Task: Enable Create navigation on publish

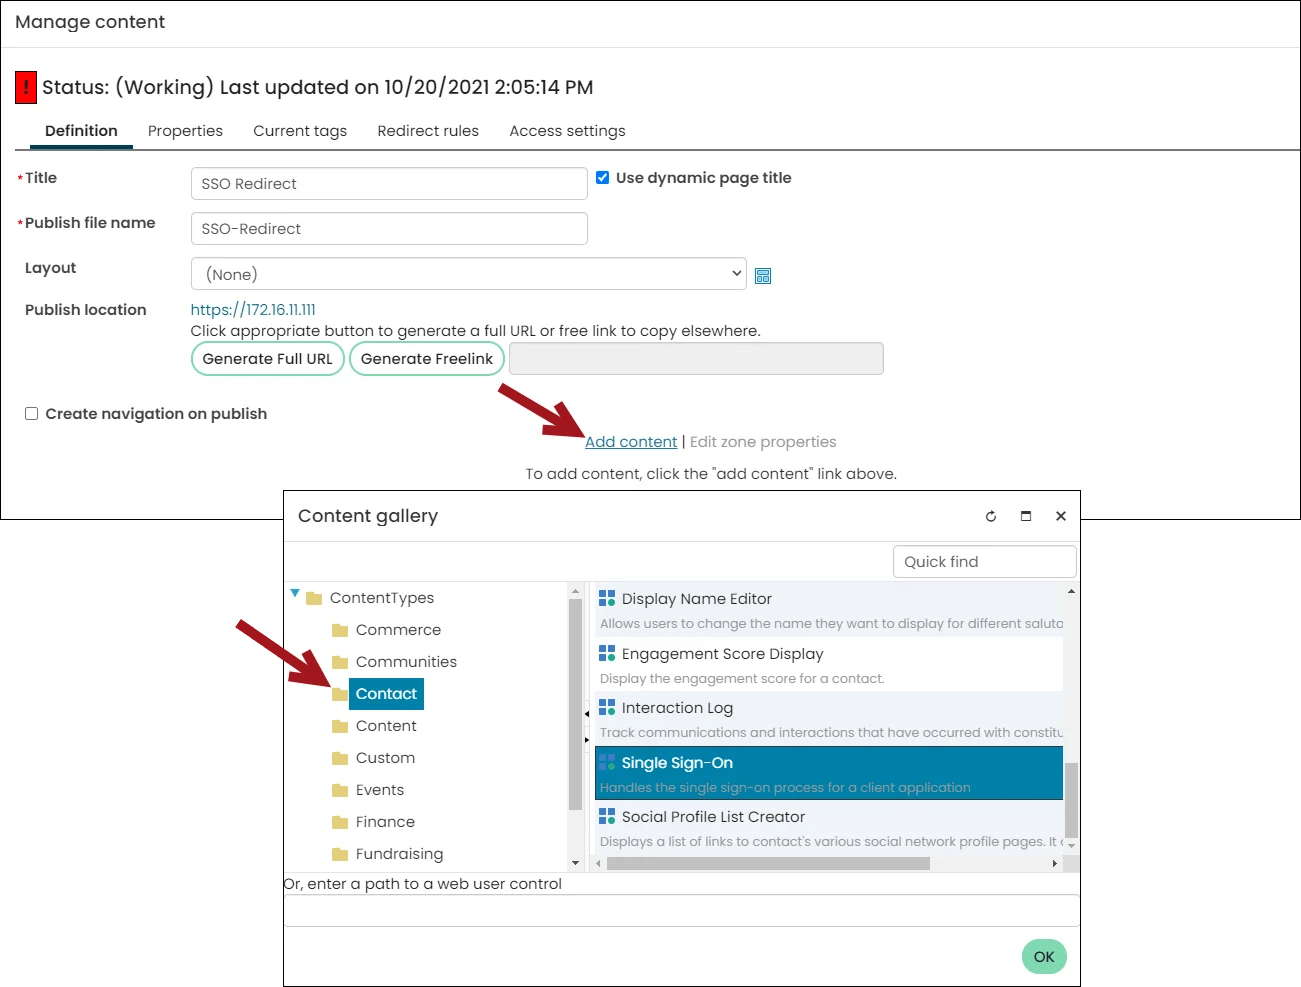Action: 31,413
